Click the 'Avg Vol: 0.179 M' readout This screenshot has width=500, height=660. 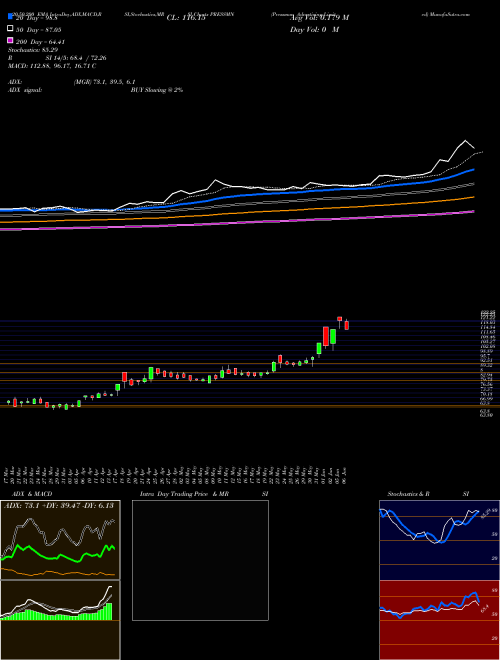point(319,18)
